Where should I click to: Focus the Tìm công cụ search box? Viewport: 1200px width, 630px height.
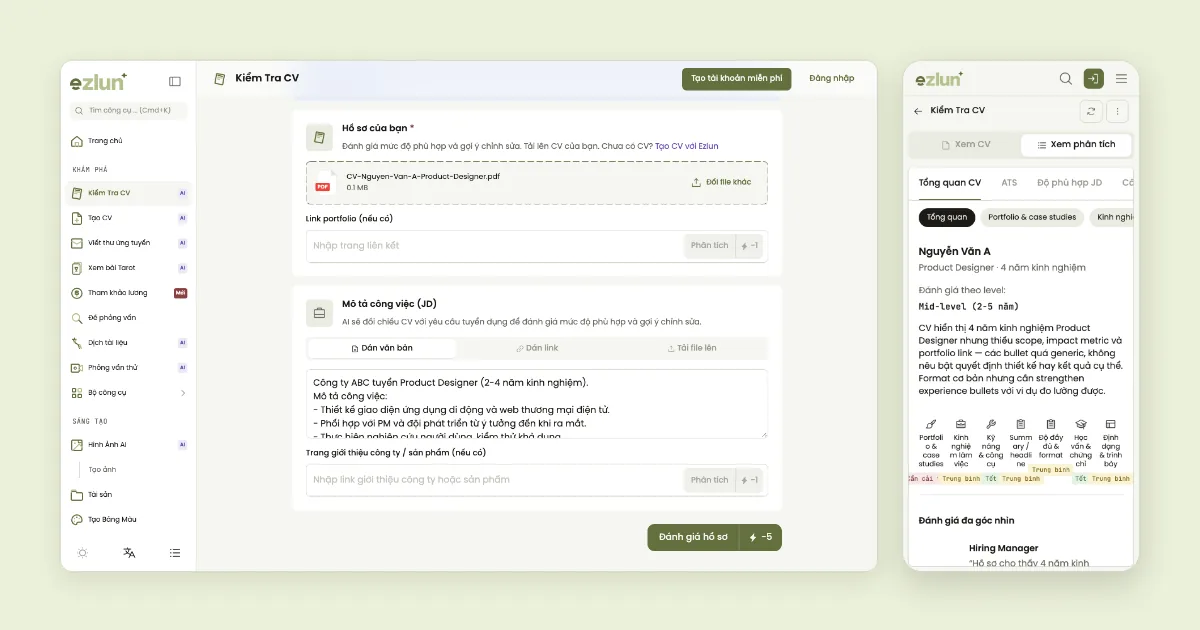pyautogui.click(x=128, y=110)
